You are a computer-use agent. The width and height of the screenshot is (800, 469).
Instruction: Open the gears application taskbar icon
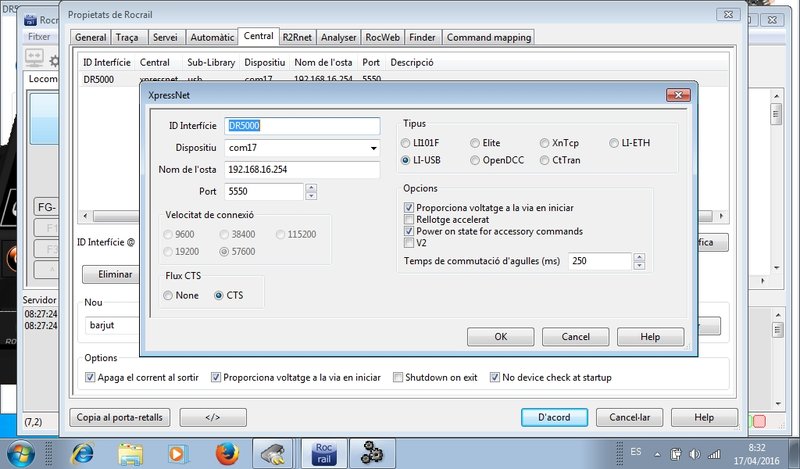coord(373,453)
